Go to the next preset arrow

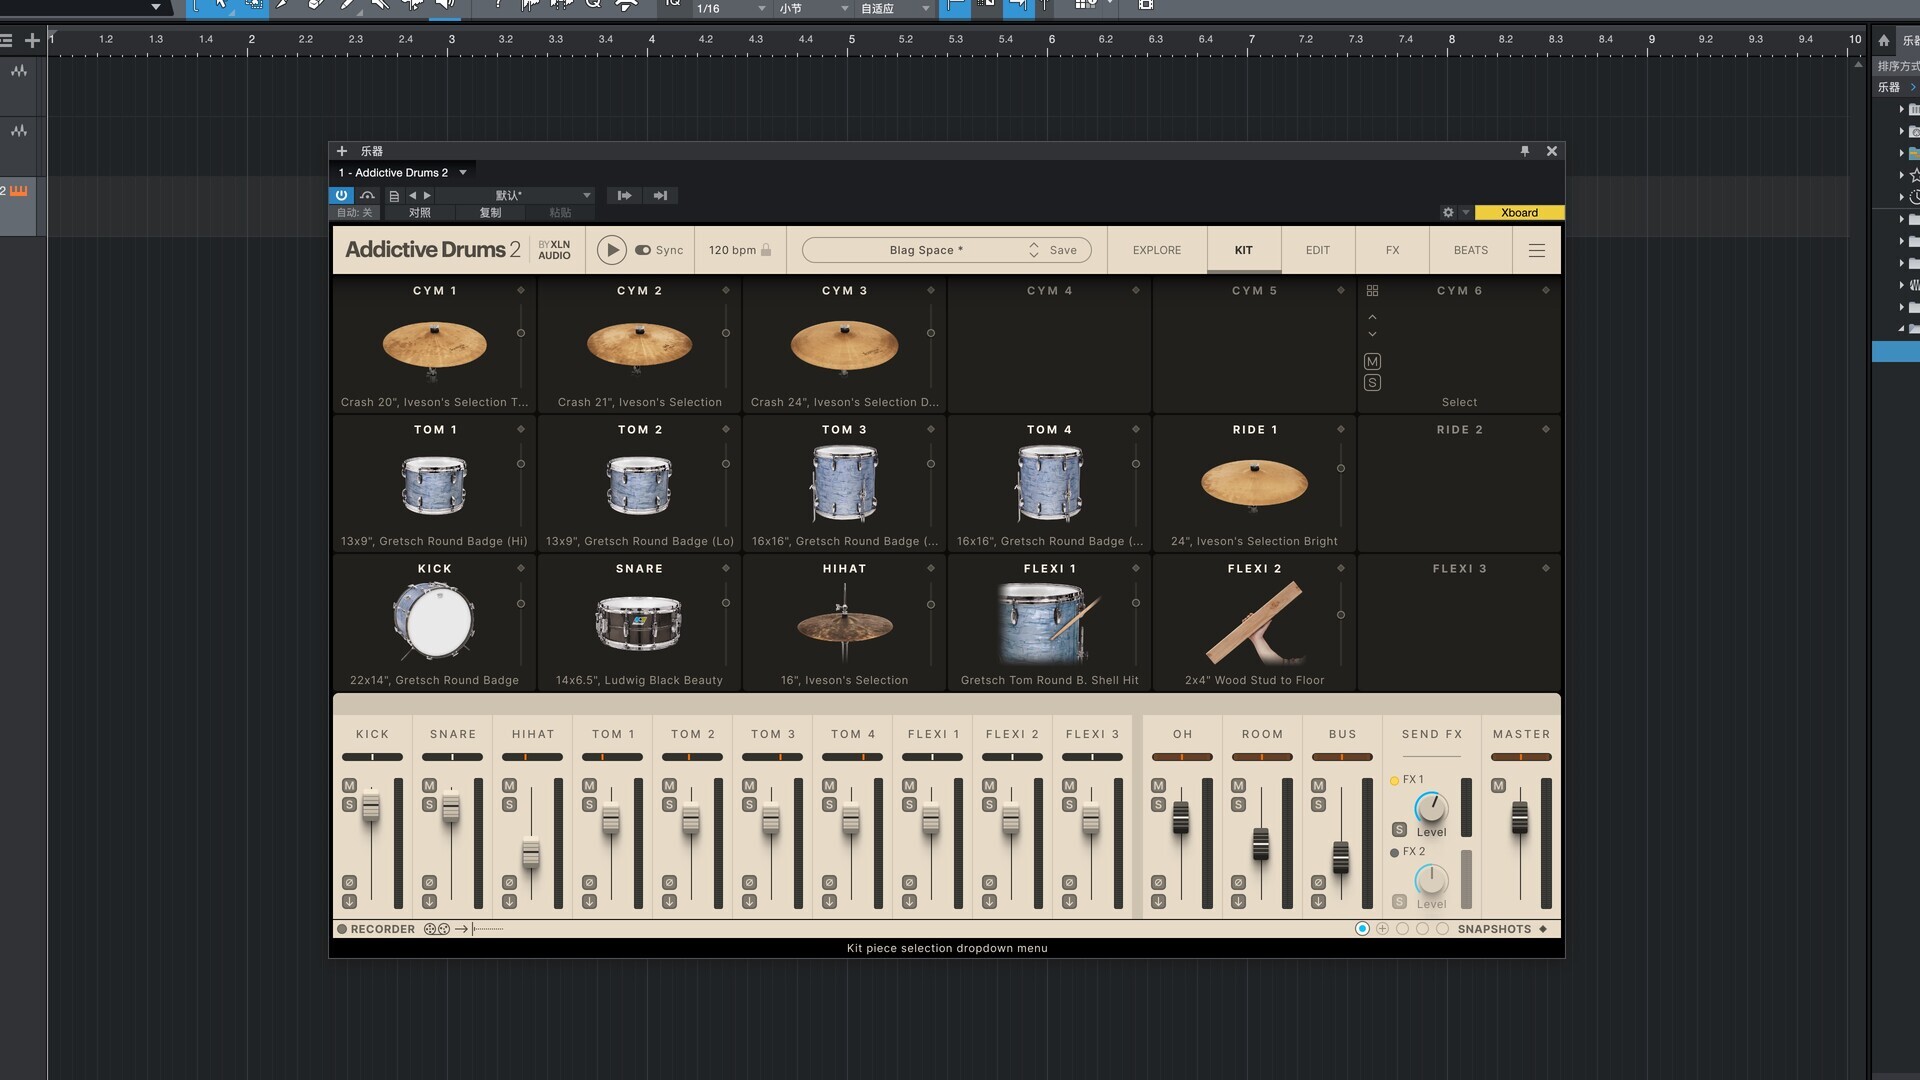(427, 196)
